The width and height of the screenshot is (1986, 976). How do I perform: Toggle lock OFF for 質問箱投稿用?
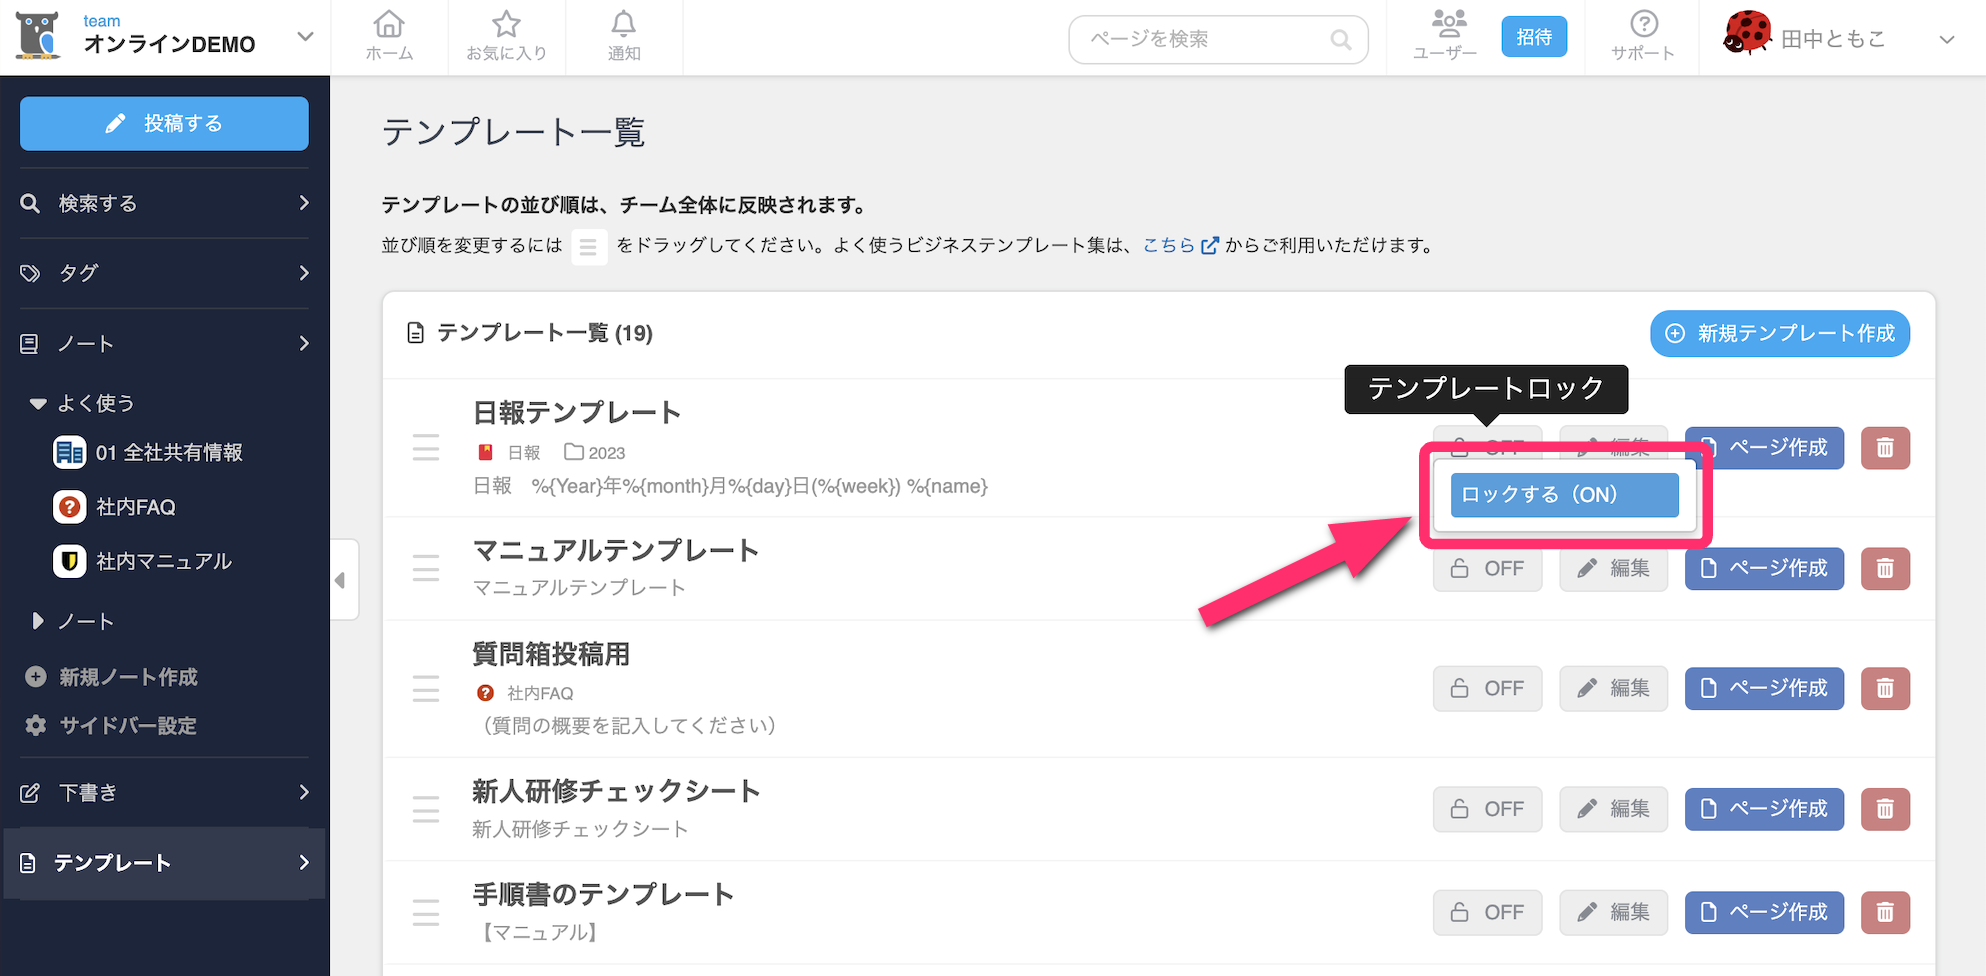[x=1487, y=689]
